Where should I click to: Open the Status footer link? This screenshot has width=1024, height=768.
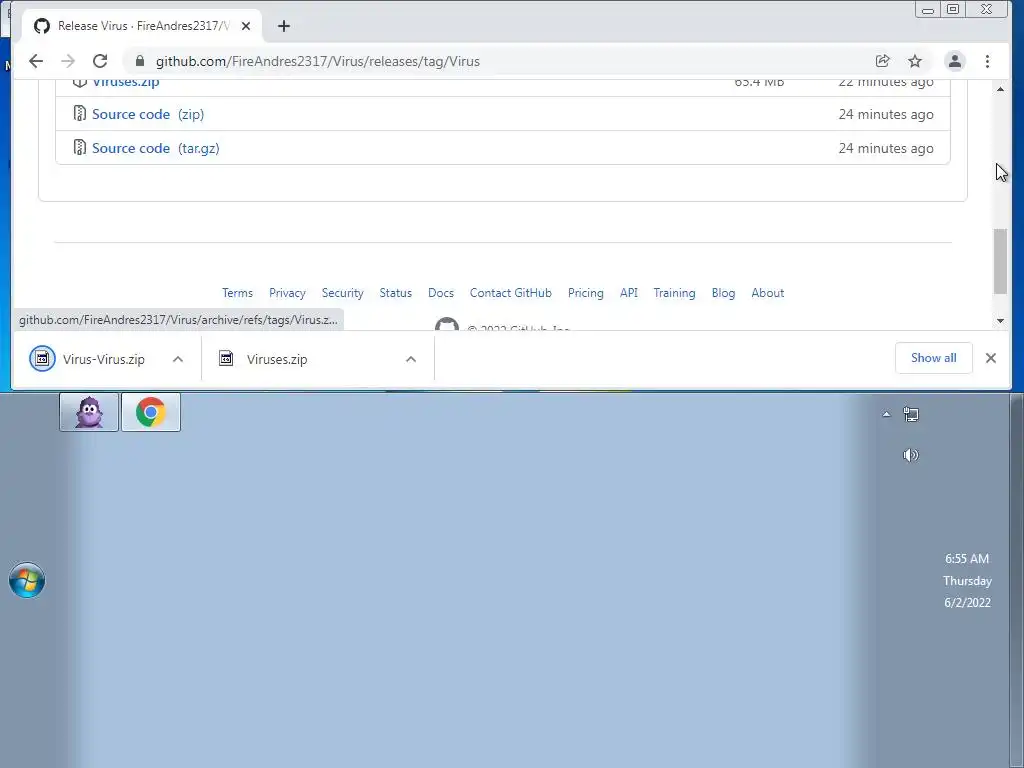click(x=396, y=293)
